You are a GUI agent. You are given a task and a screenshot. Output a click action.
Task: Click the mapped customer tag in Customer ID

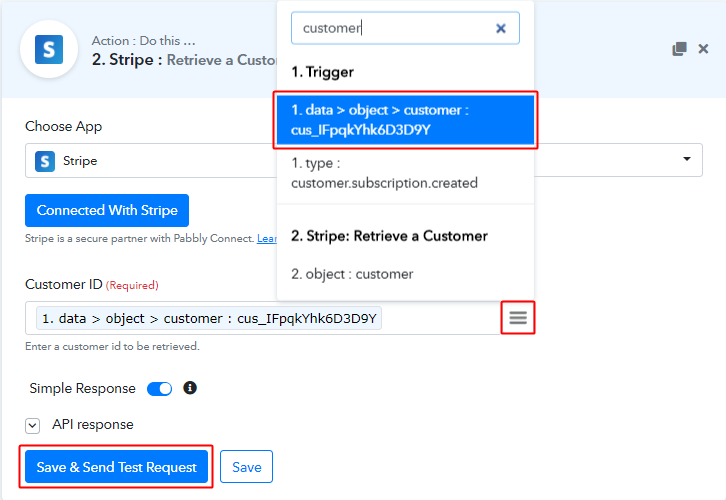tap(209, 319)
